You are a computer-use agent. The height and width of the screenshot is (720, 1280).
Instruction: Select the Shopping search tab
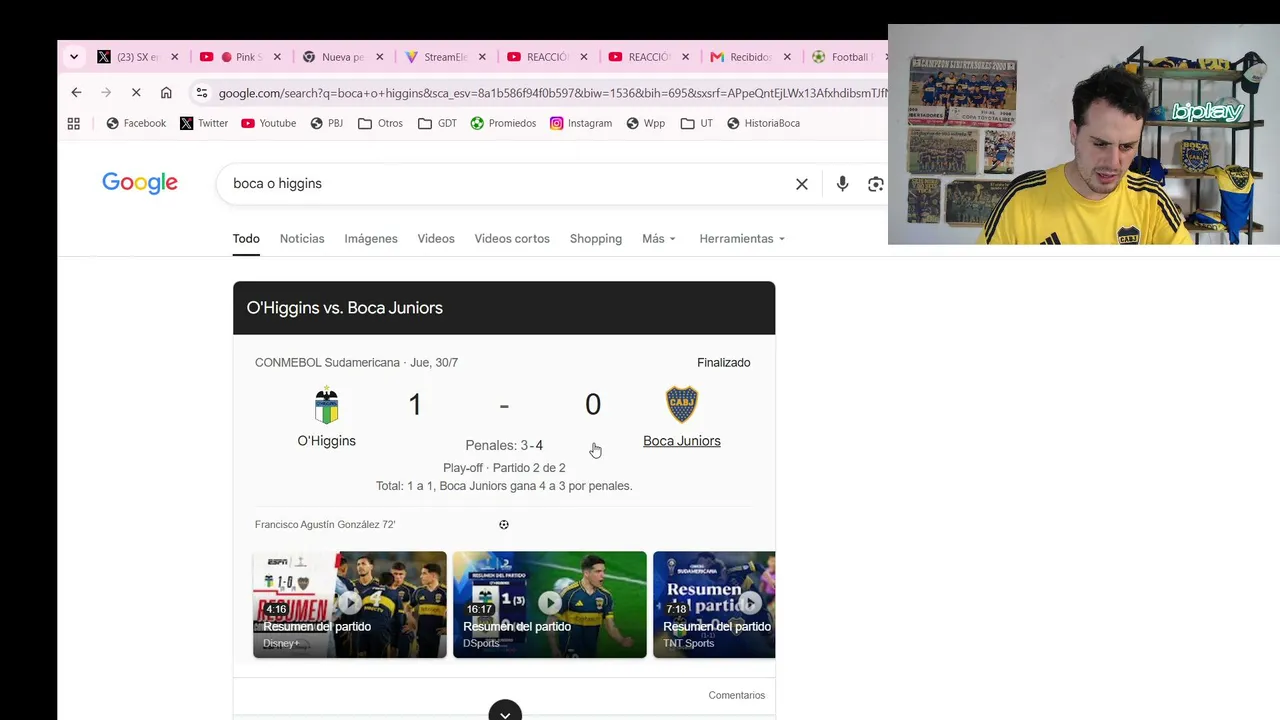click(596, 239)
